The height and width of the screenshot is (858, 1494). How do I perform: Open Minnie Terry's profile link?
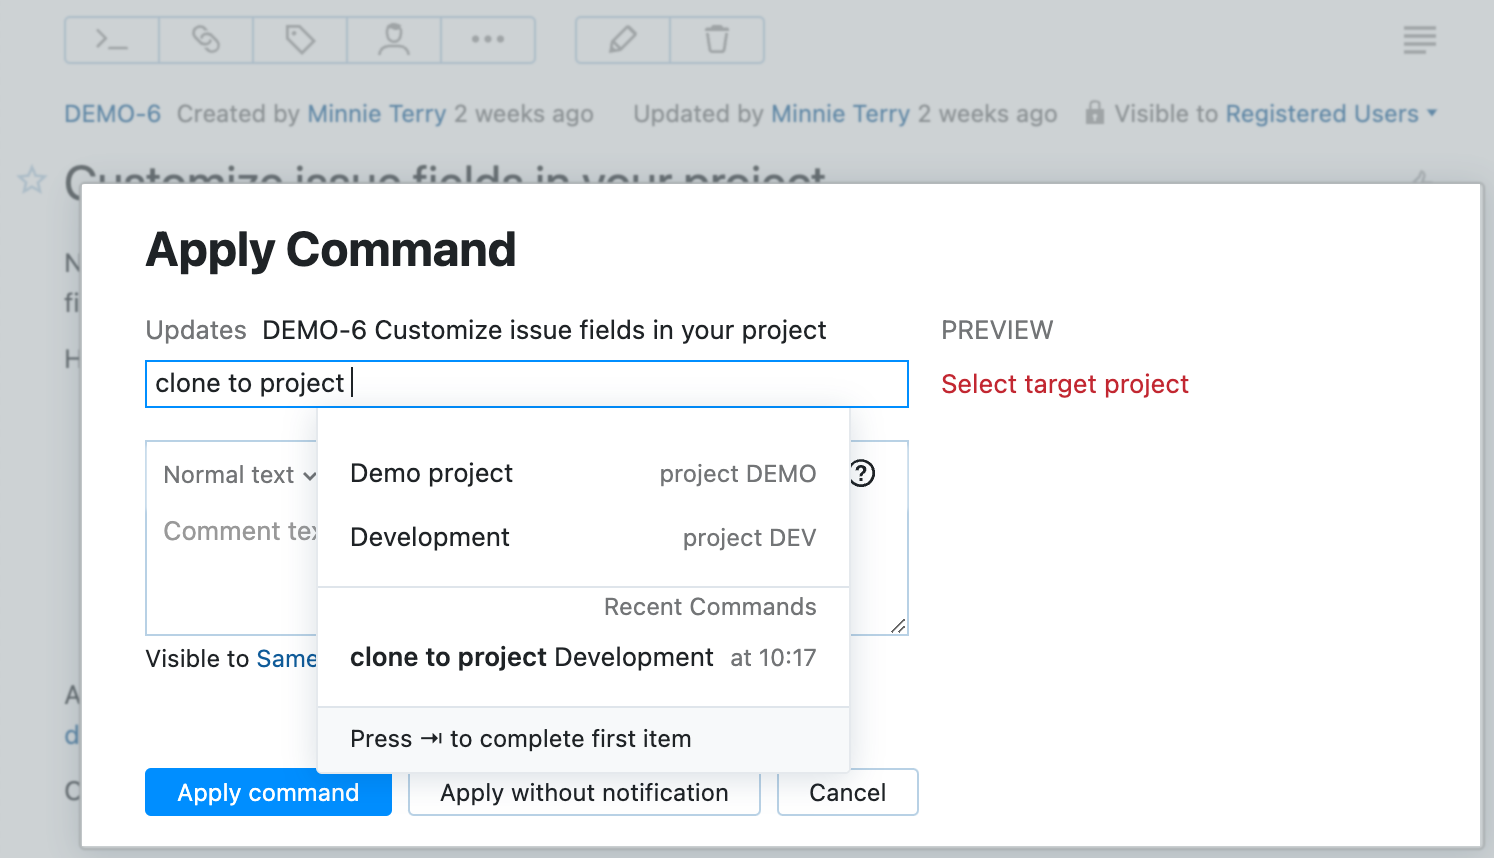(378, 113)
